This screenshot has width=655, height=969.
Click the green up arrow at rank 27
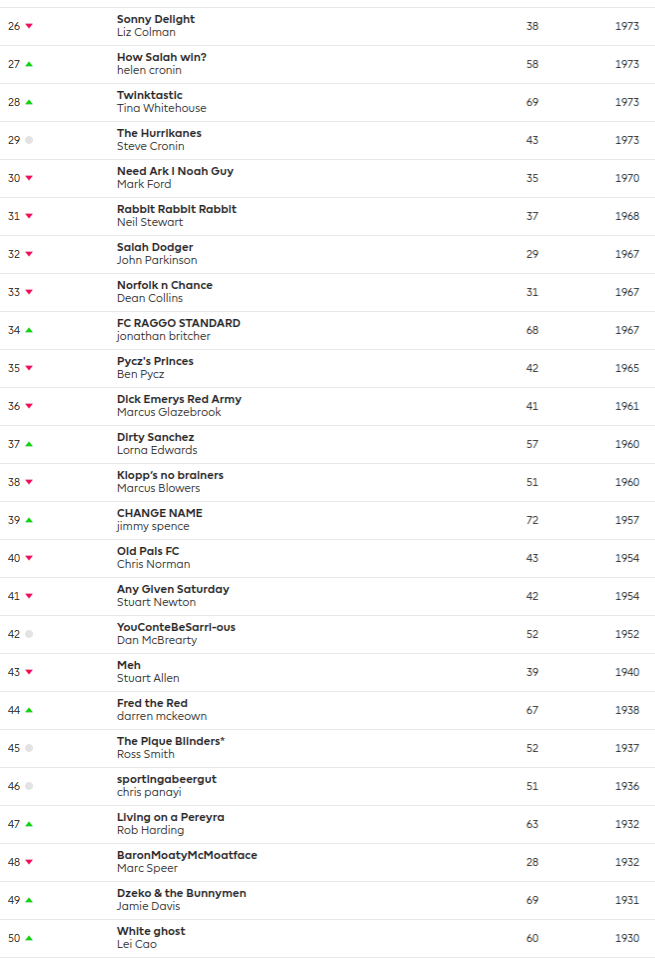click(x=29, y=64)
